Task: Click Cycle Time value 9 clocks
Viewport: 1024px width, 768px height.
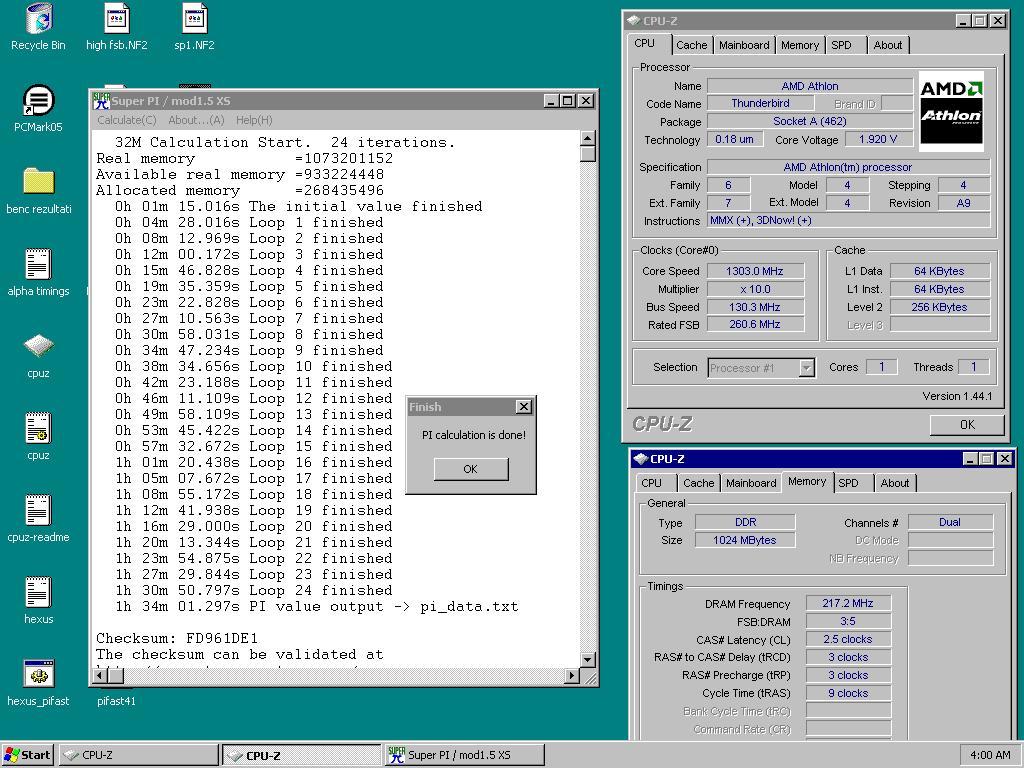Action: tap(848, 694)
